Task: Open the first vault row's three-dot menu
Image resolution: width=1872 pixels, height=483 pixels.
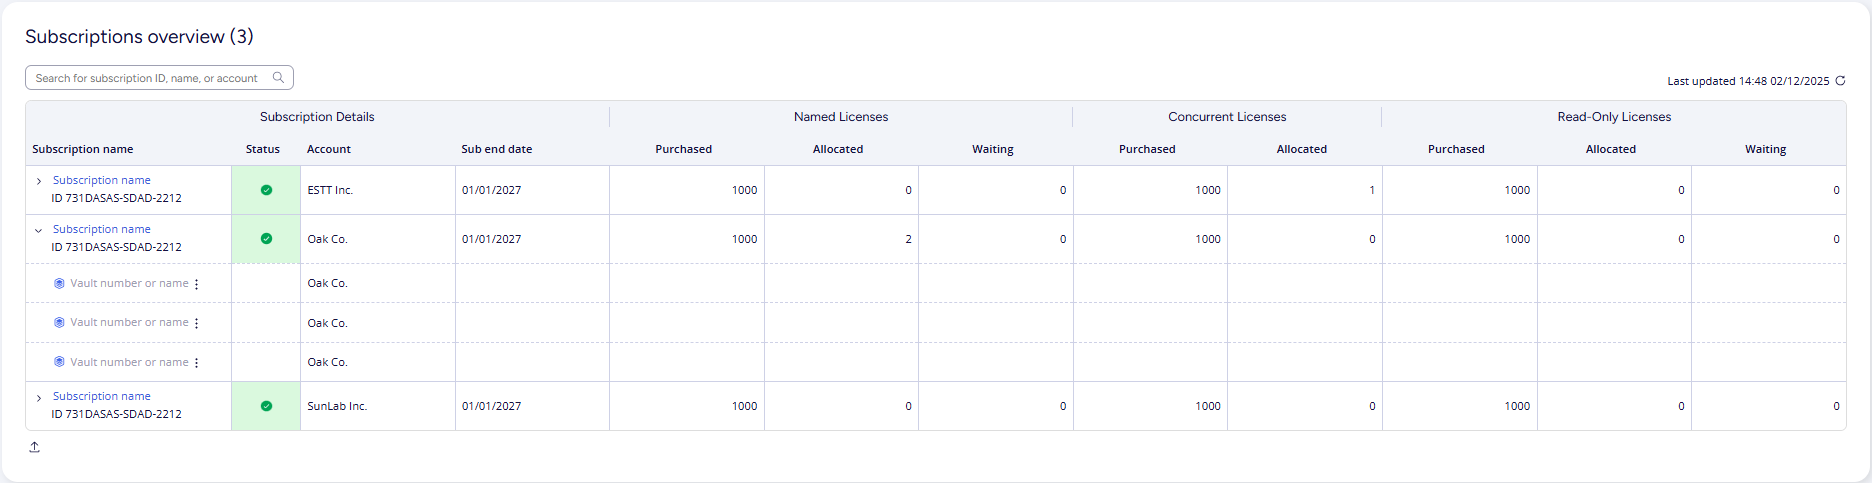Action: 197,284
